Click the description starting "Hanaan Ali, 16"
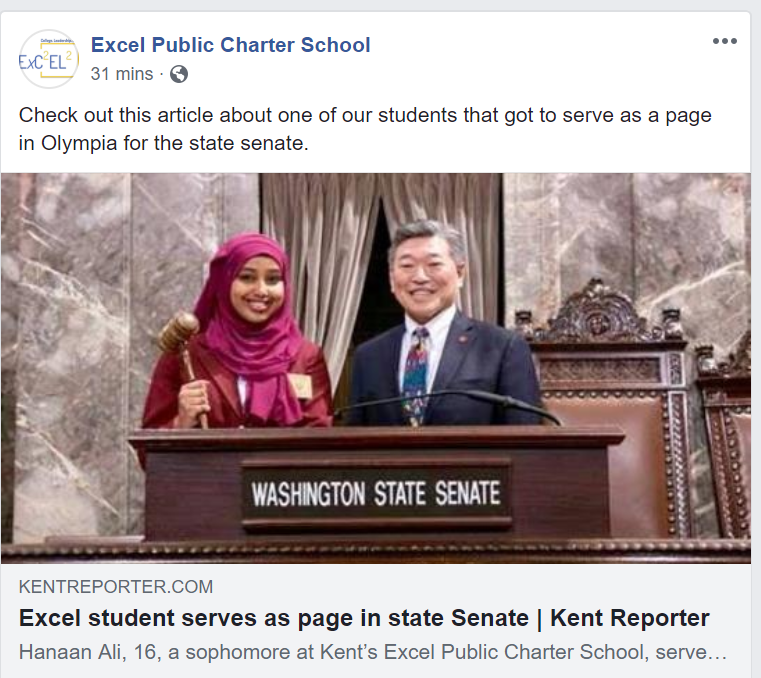 point(373,652)
